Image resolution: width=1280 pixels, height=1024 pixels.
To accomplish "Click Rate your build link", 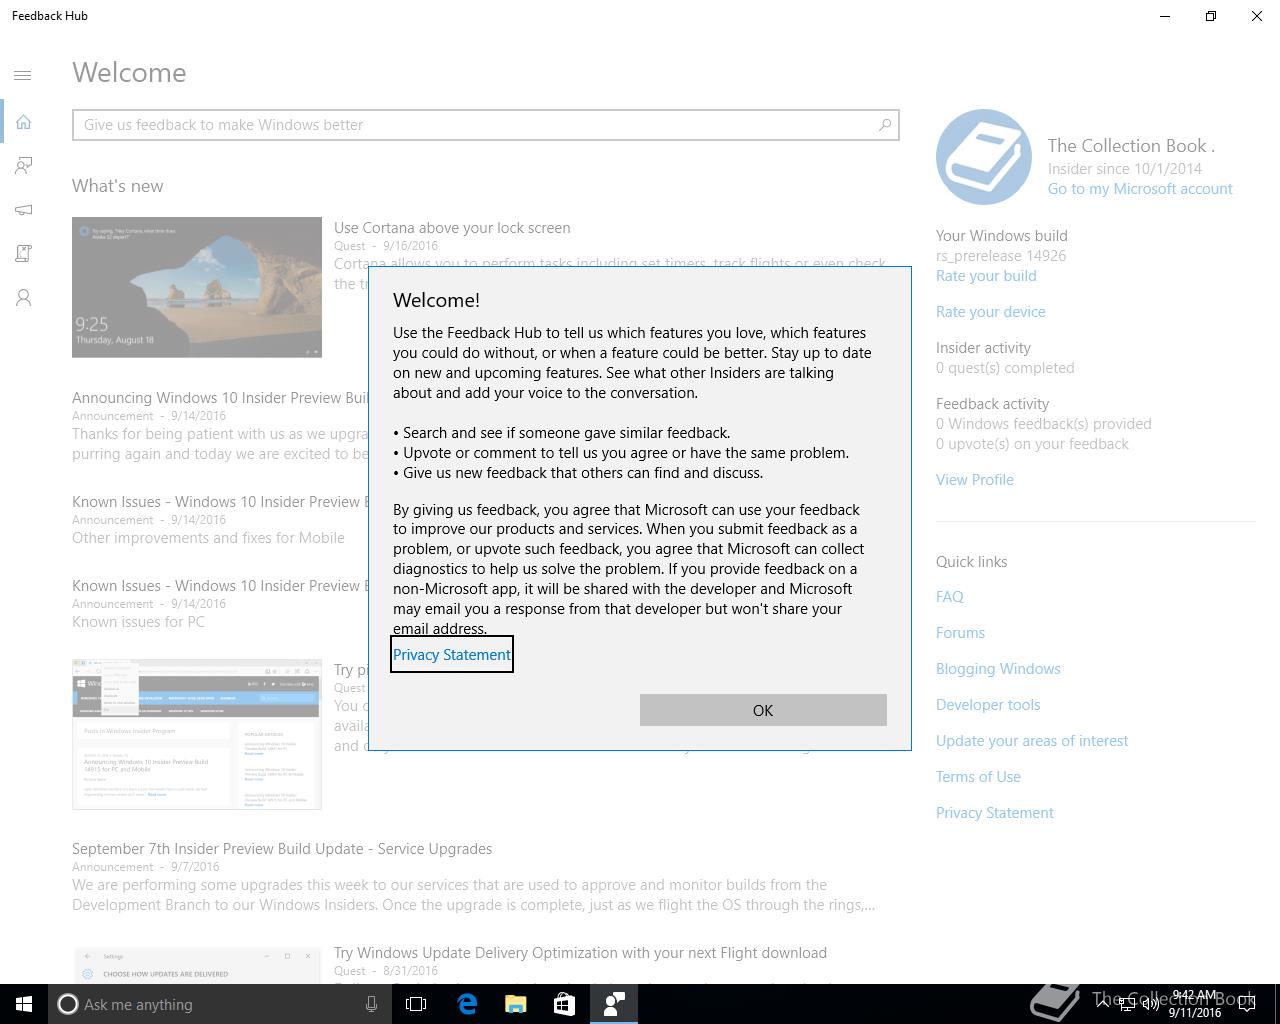I will (986, 276).
